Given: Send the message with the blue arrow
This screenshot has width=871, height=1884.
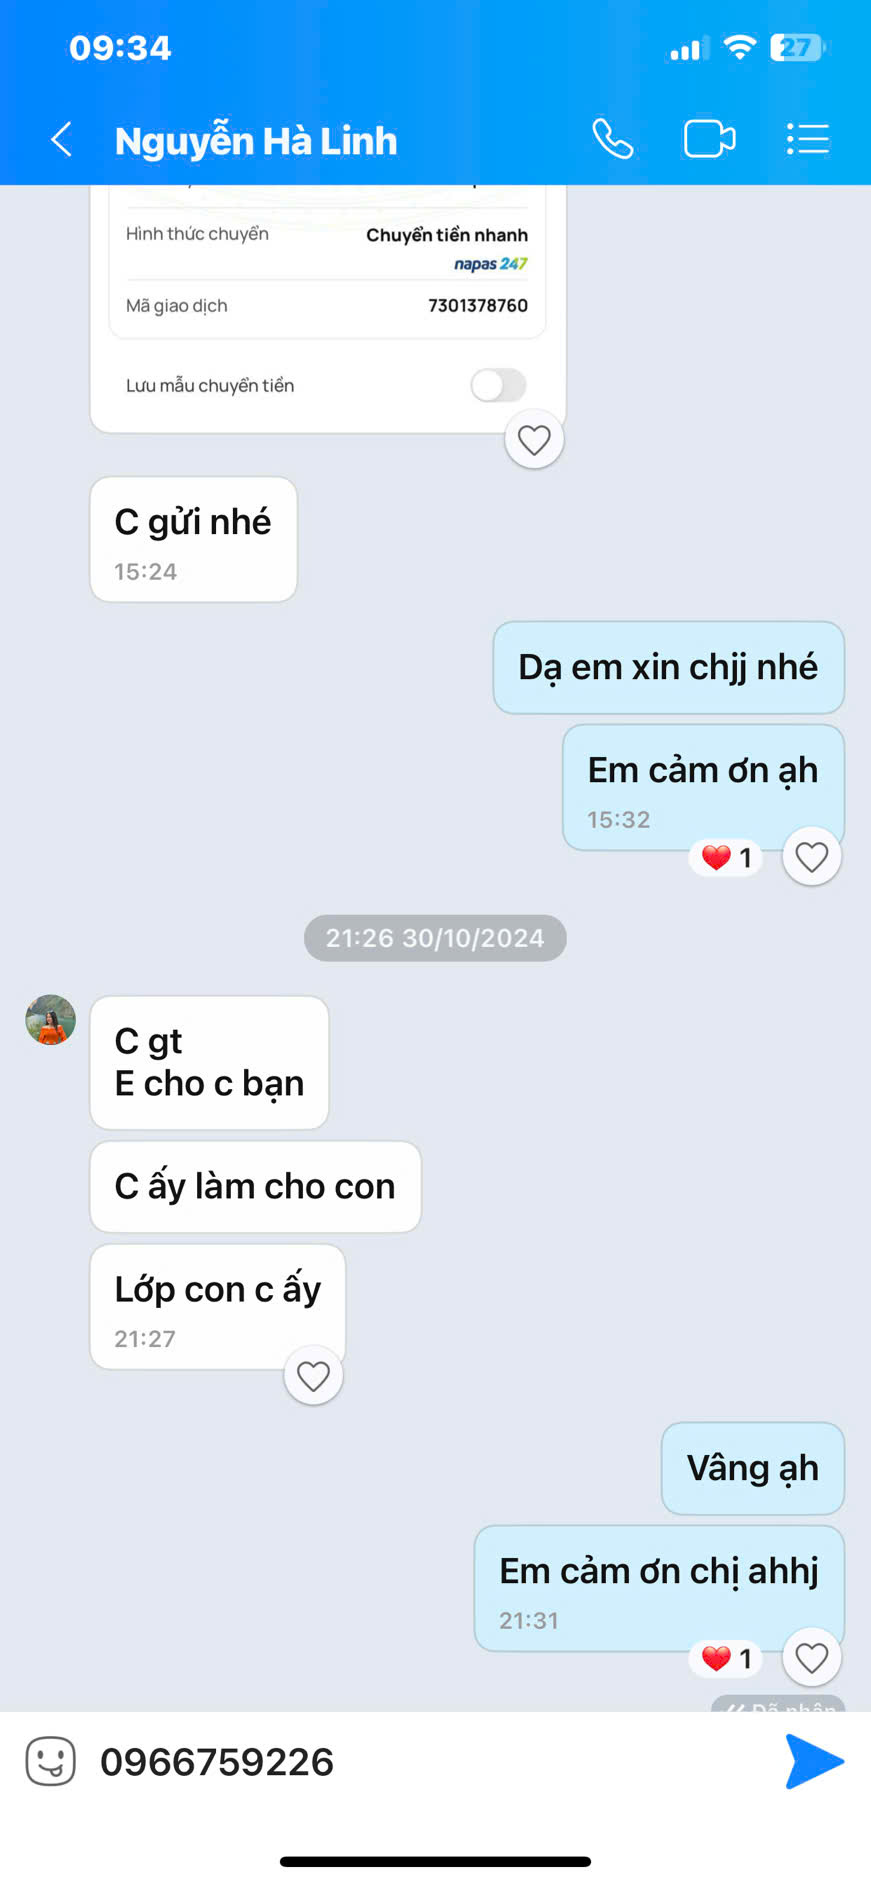Looking at the screenshot, I should [814, 1761].
